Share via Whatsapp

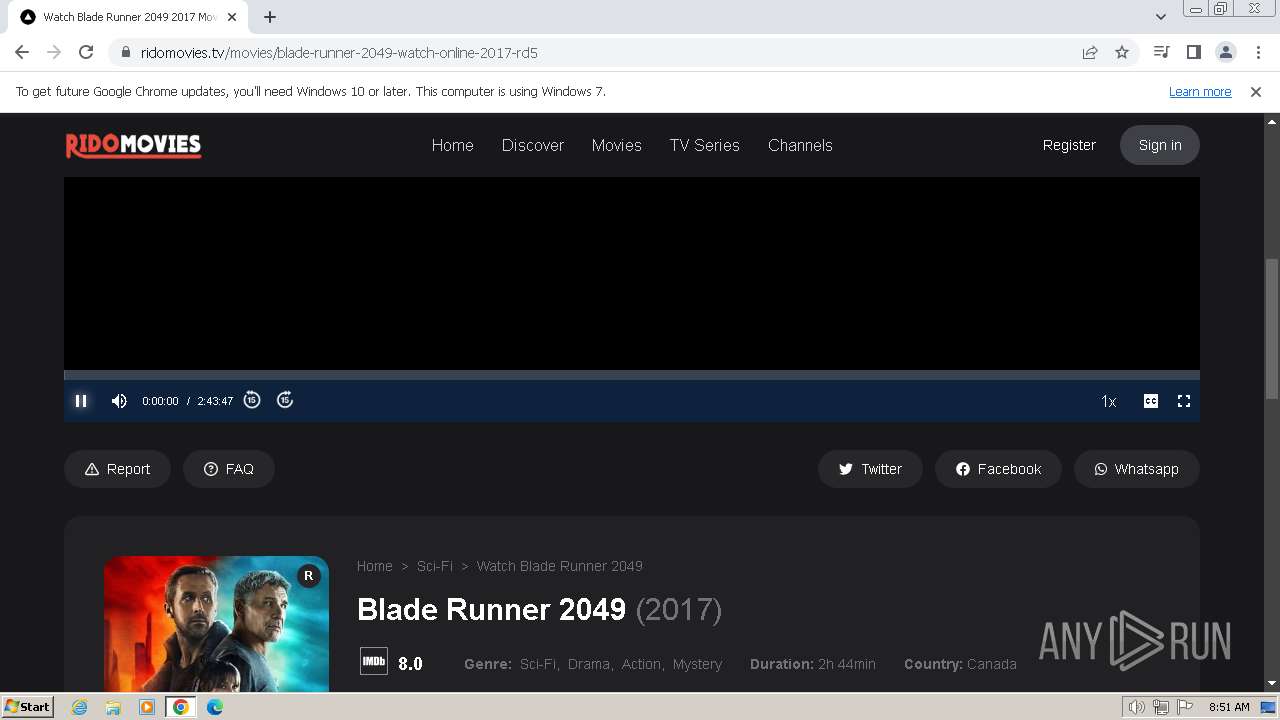click(1137, 469)
